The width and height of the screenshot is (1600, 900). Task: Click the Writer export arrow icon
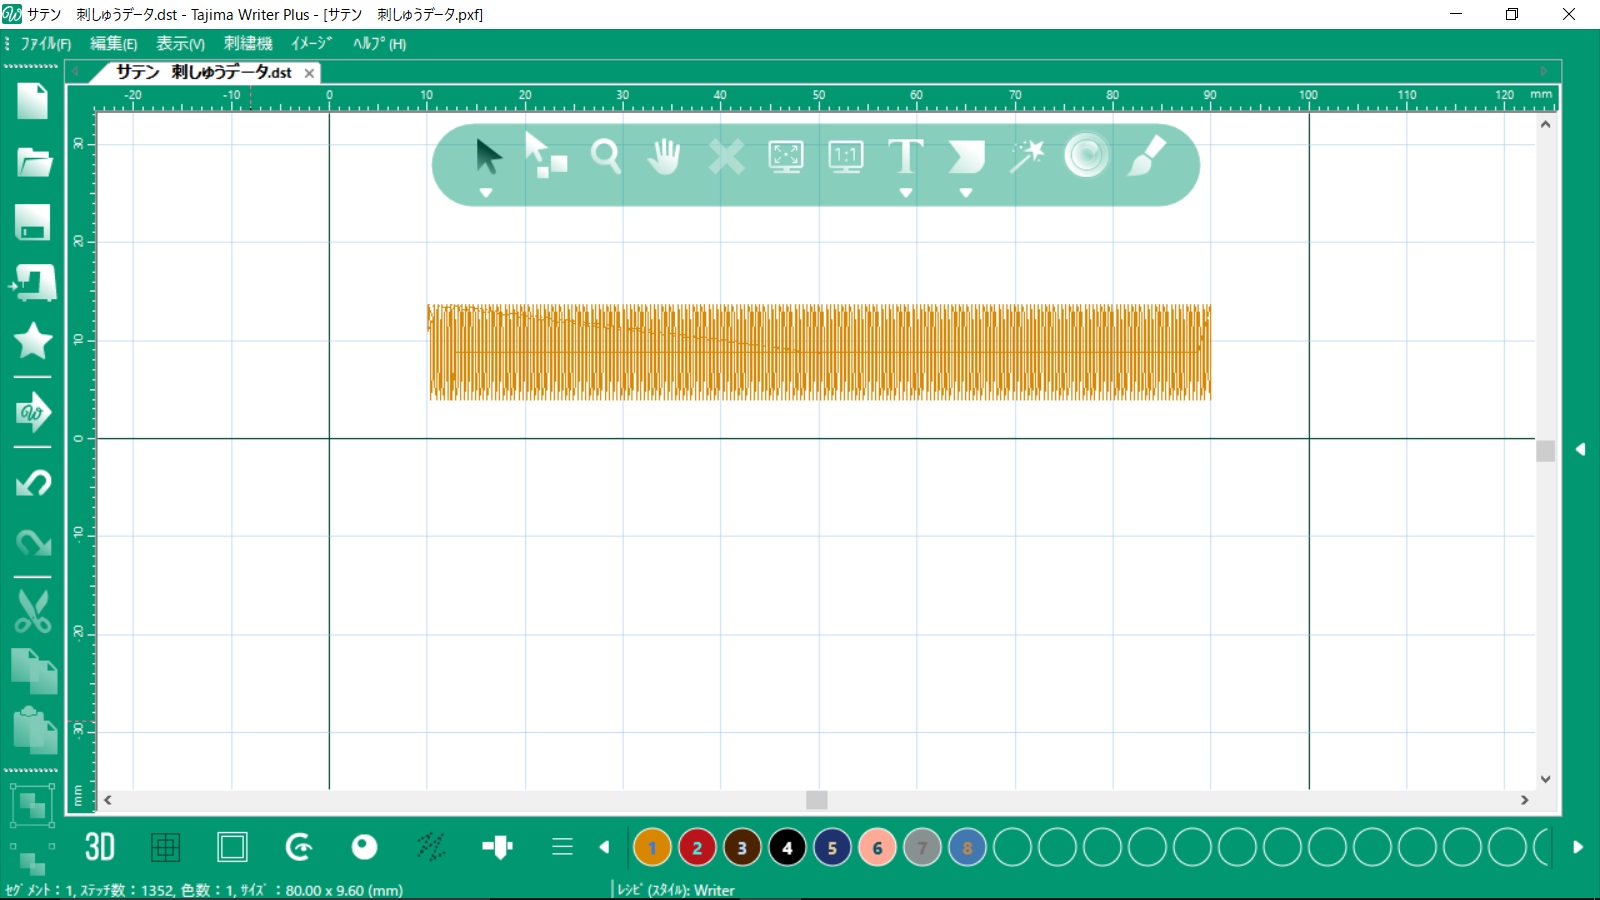pyautogui.click(x=33, y=412)
